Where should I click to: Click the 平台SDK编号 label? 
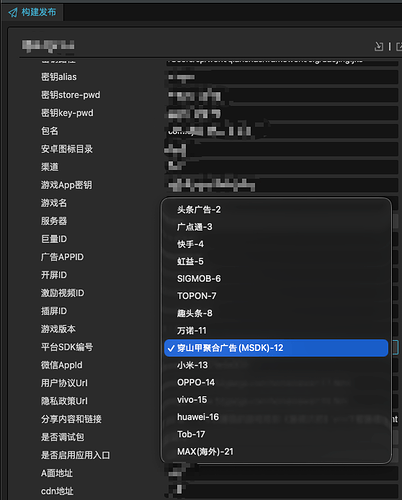click(67, 347)
